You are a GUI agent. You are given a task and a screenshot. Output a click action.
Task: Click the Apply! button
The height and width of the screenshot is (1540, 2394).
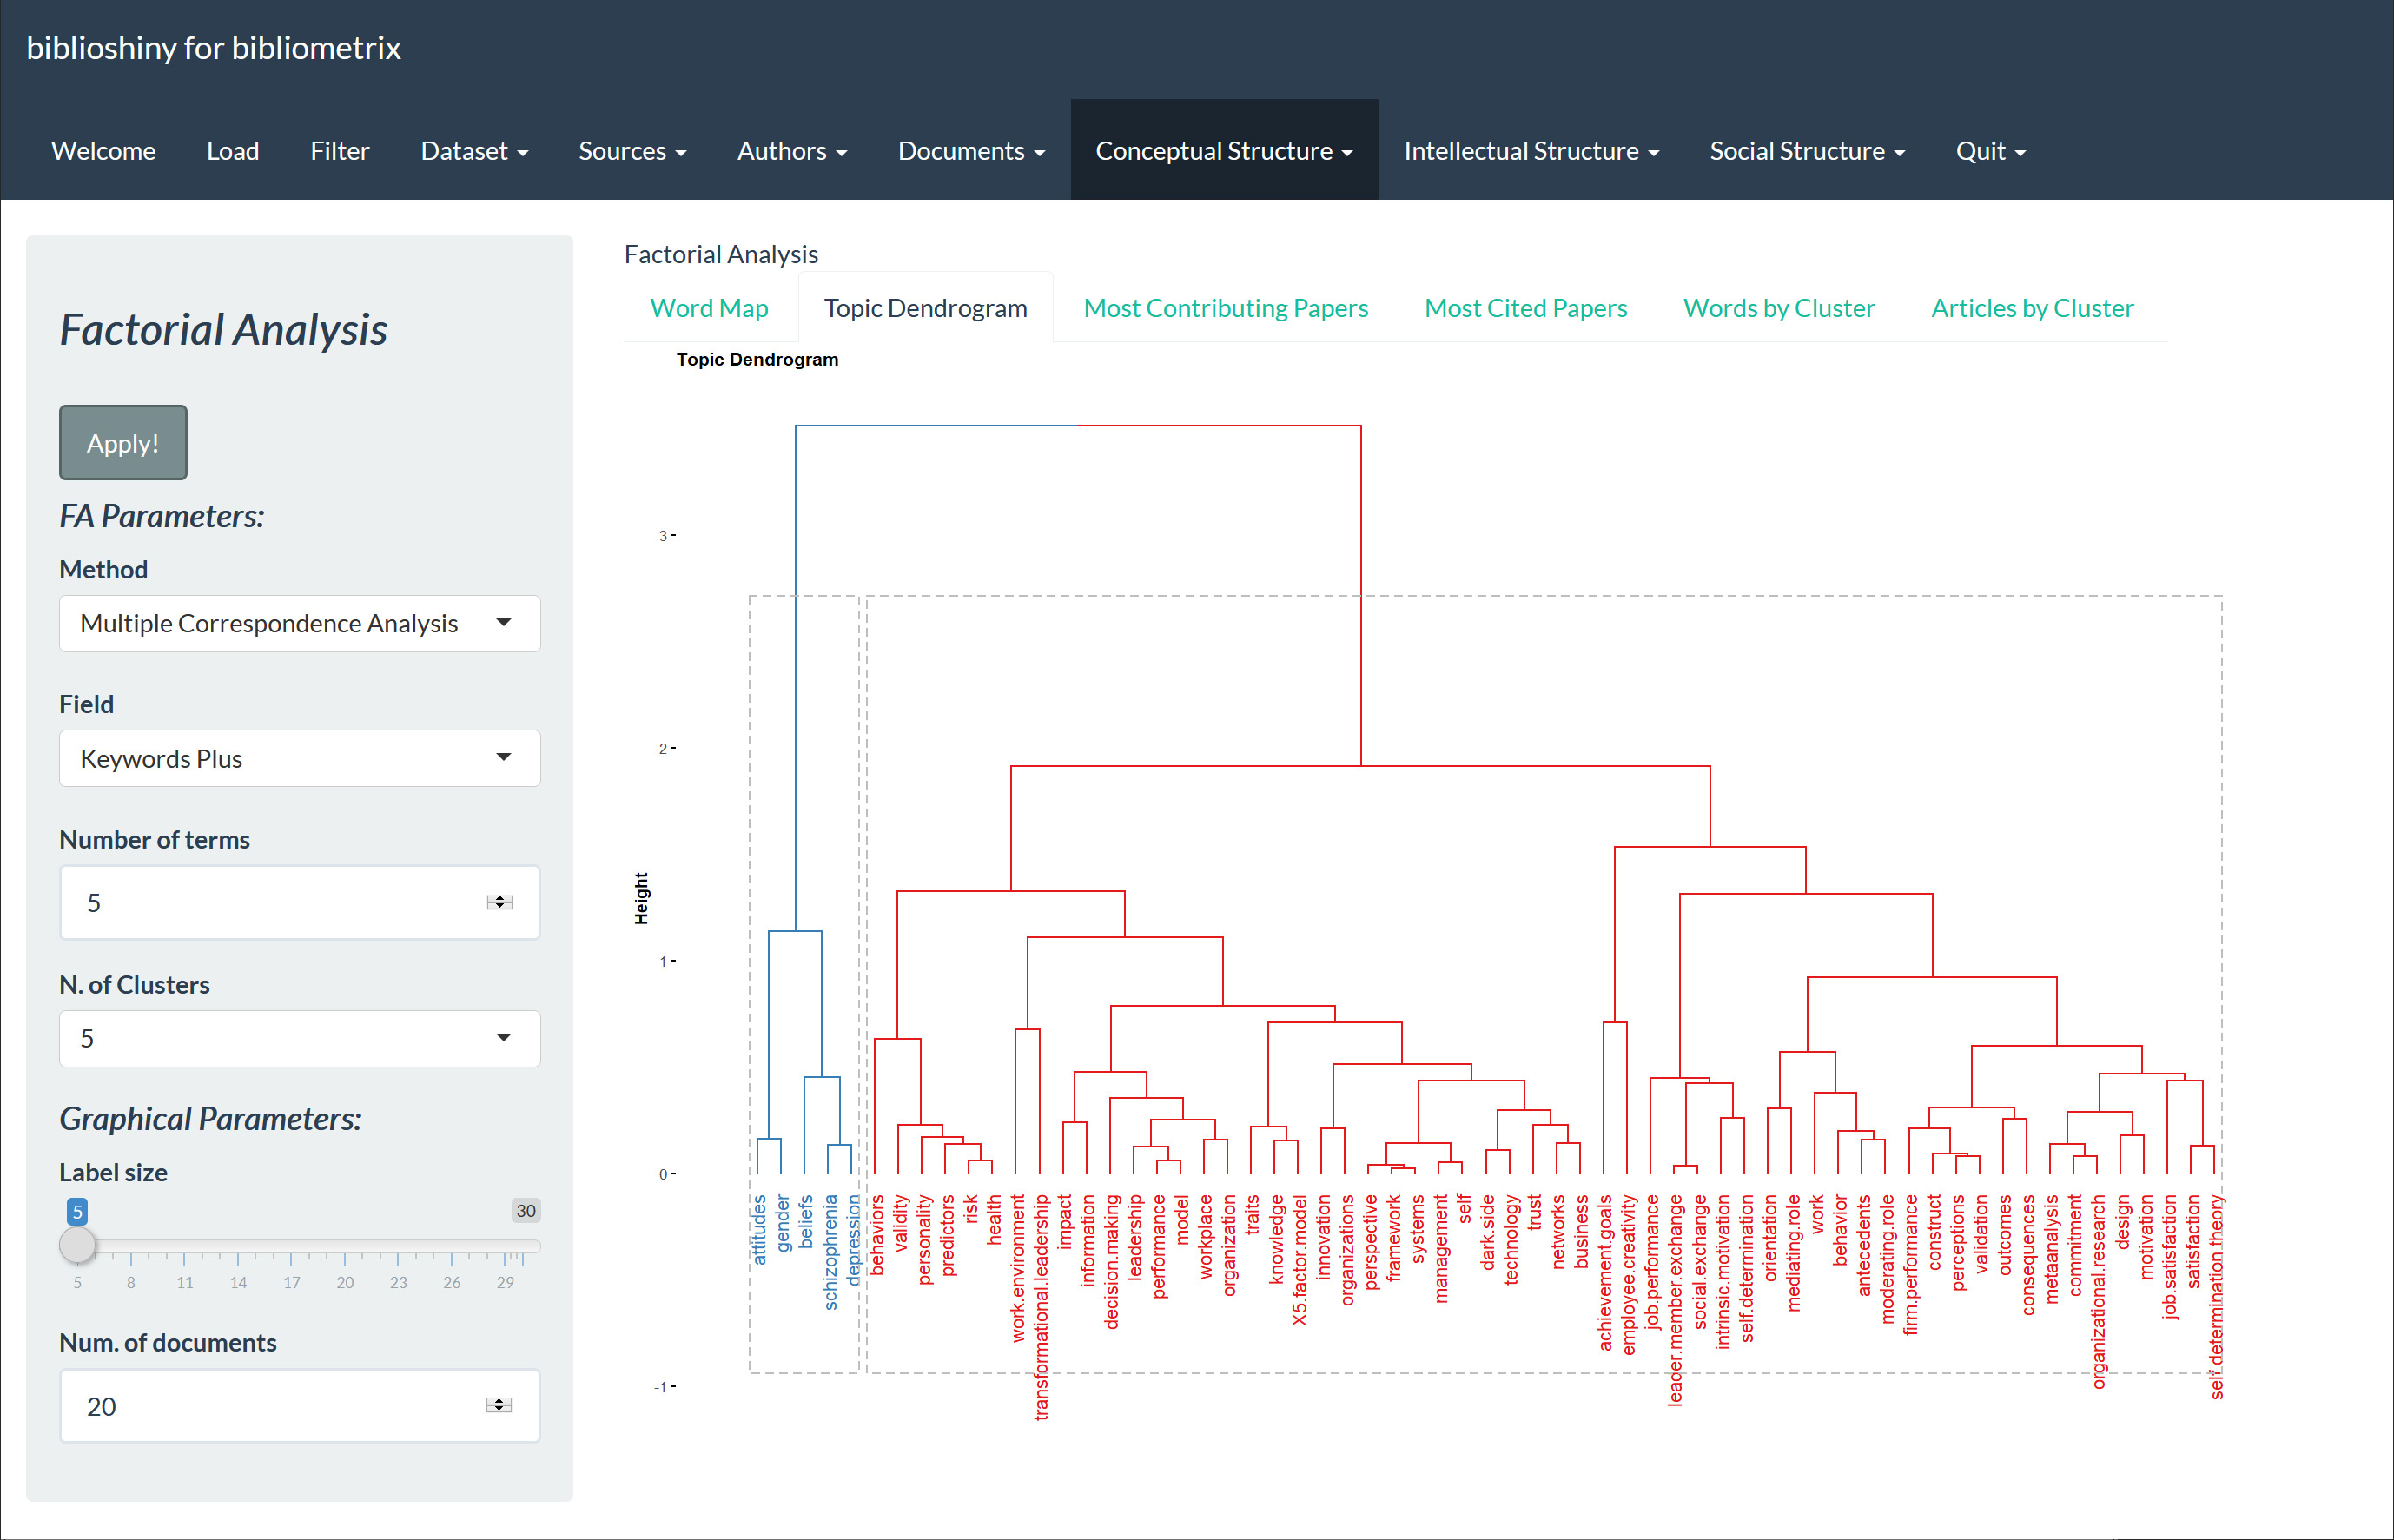[x=123, y=443]
